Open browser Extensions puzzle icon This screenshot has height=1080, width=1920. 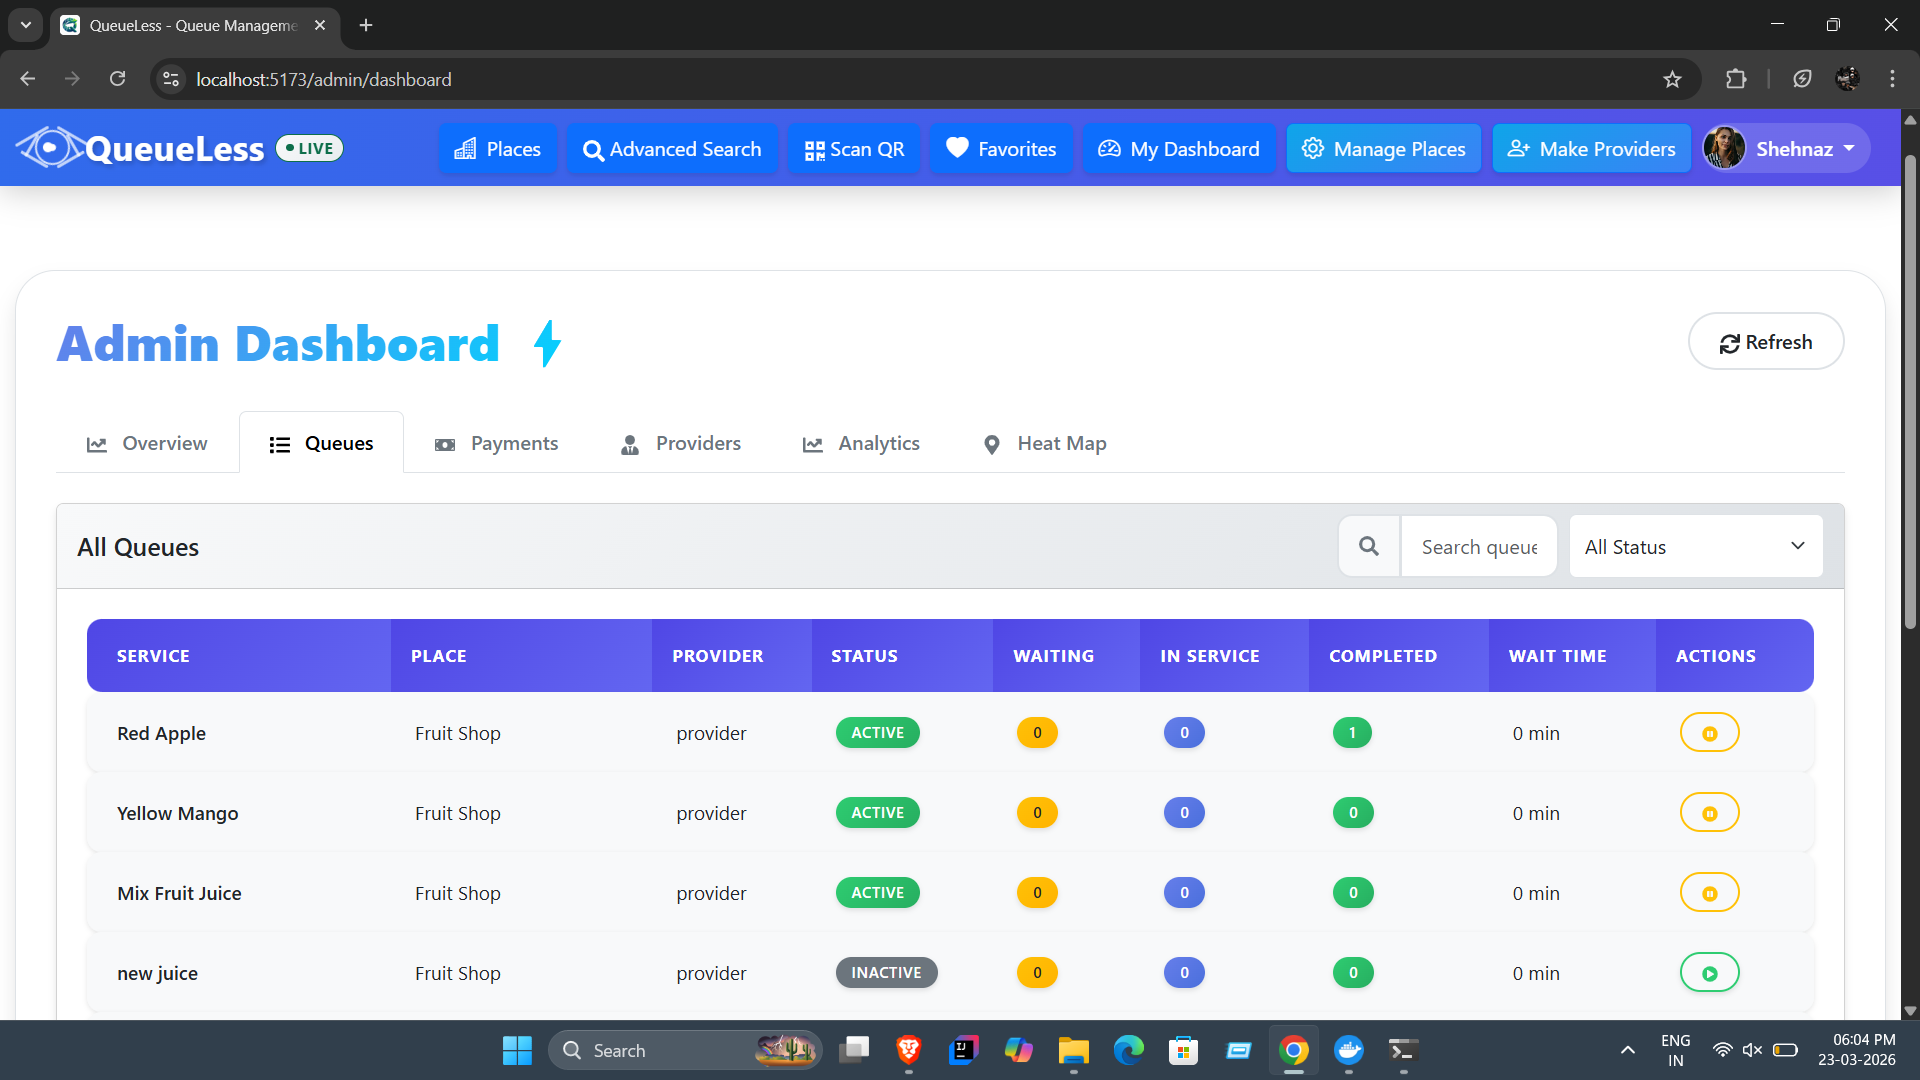pos(1736,79)
